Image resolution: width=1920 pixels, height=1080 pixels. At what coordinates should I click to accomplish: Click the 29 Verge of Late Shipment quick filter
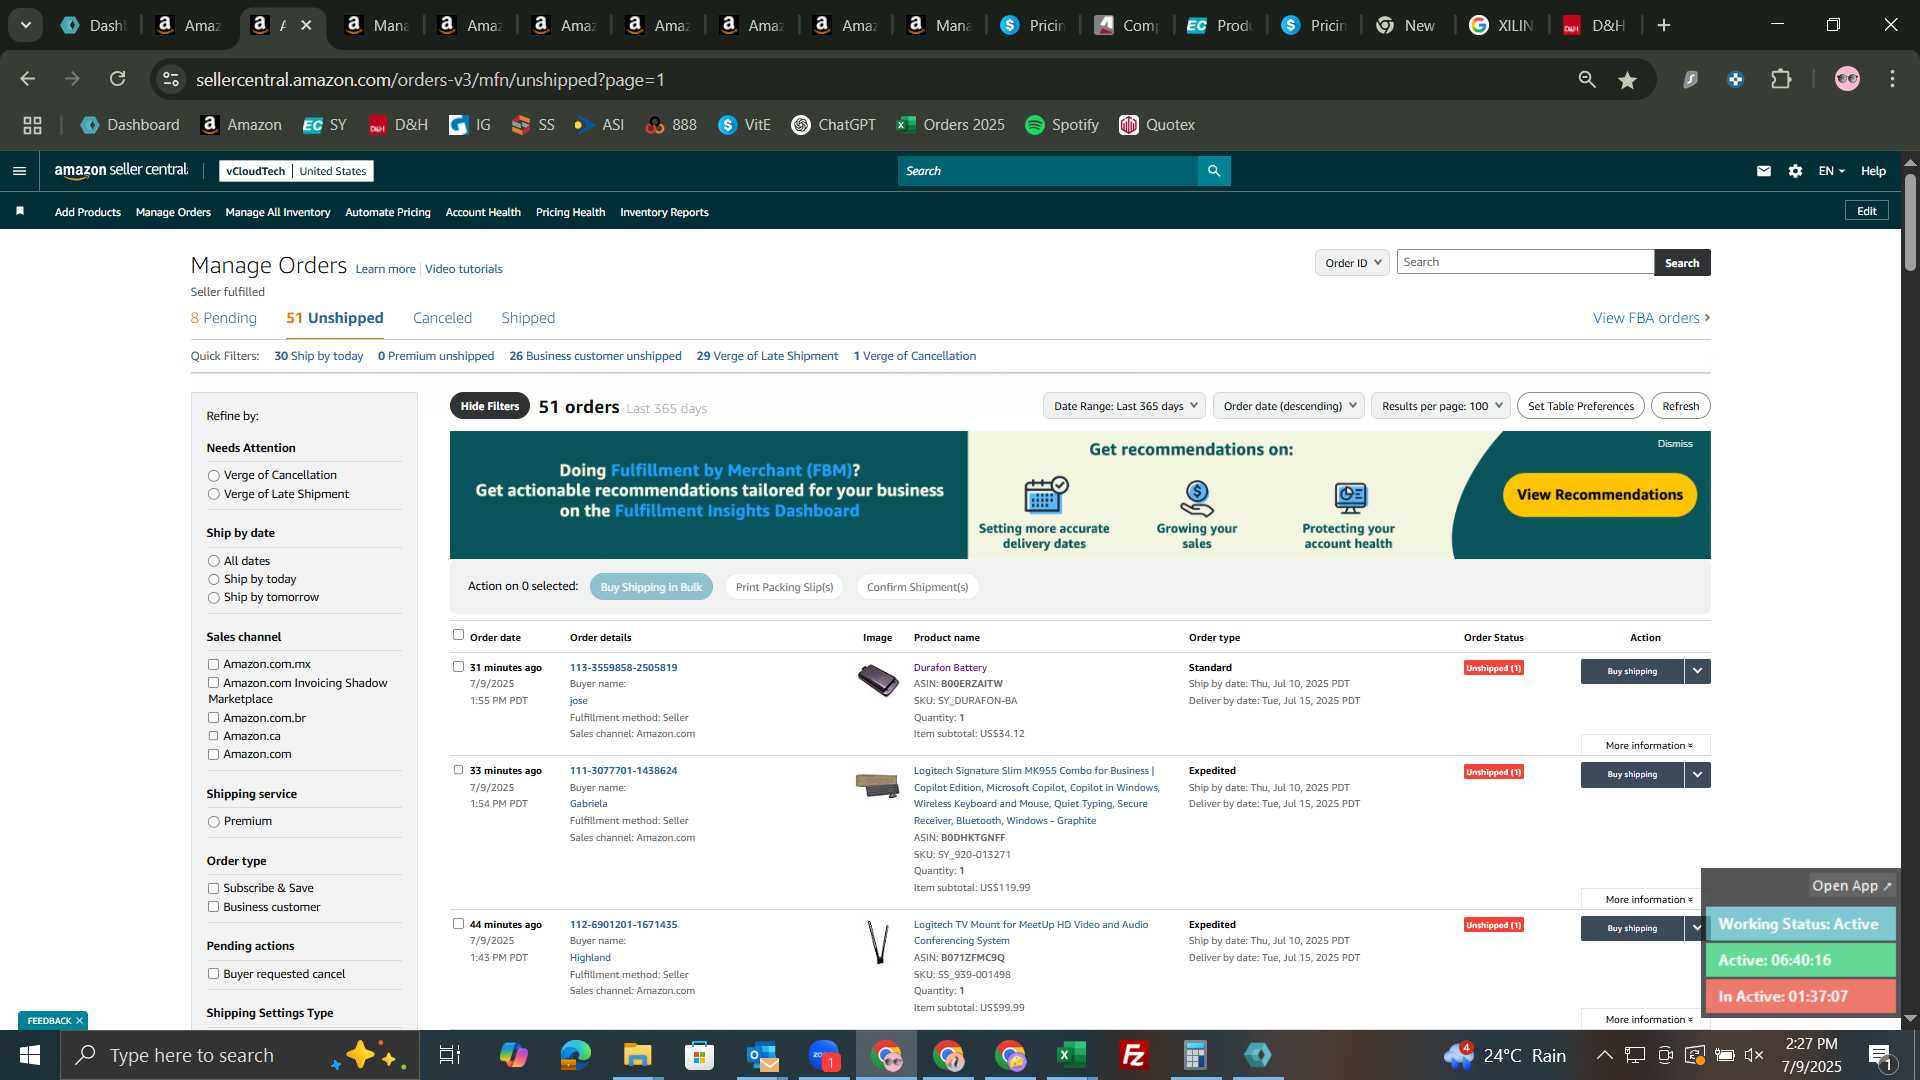pyautogui.click(x=767, y=356)
